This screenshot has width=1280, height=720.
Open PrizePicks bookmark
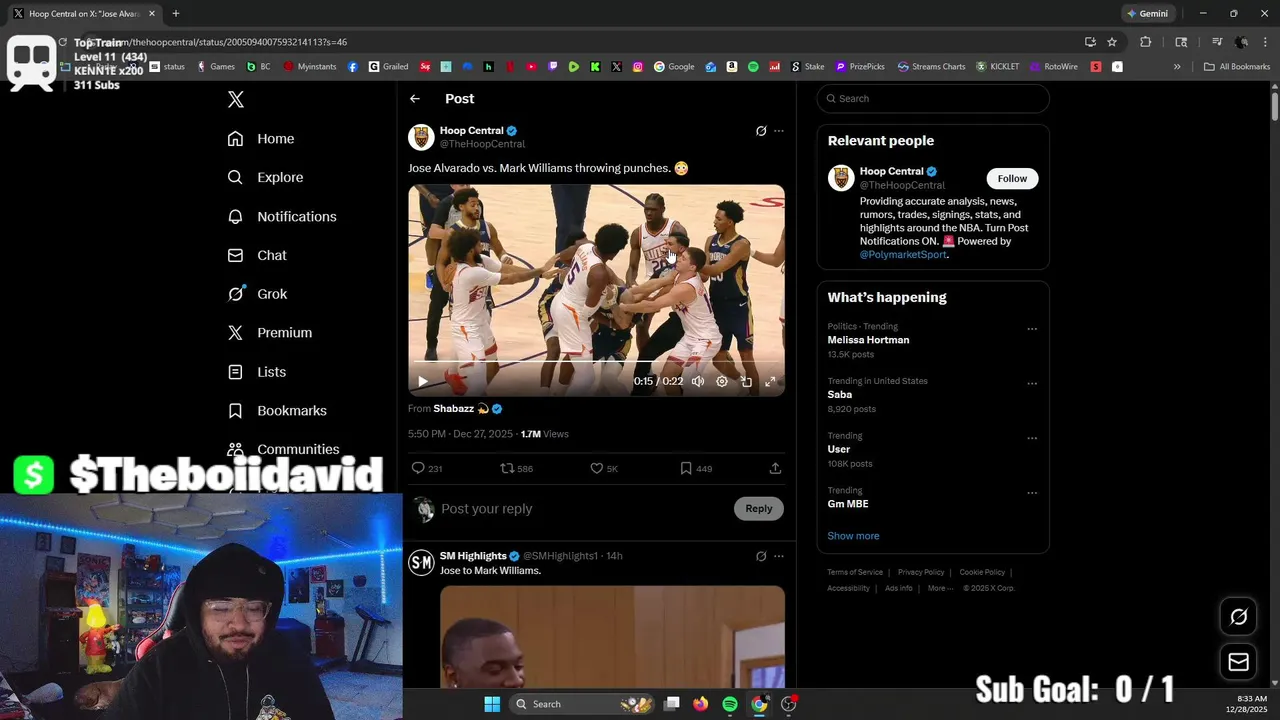(x=860, y=67)
